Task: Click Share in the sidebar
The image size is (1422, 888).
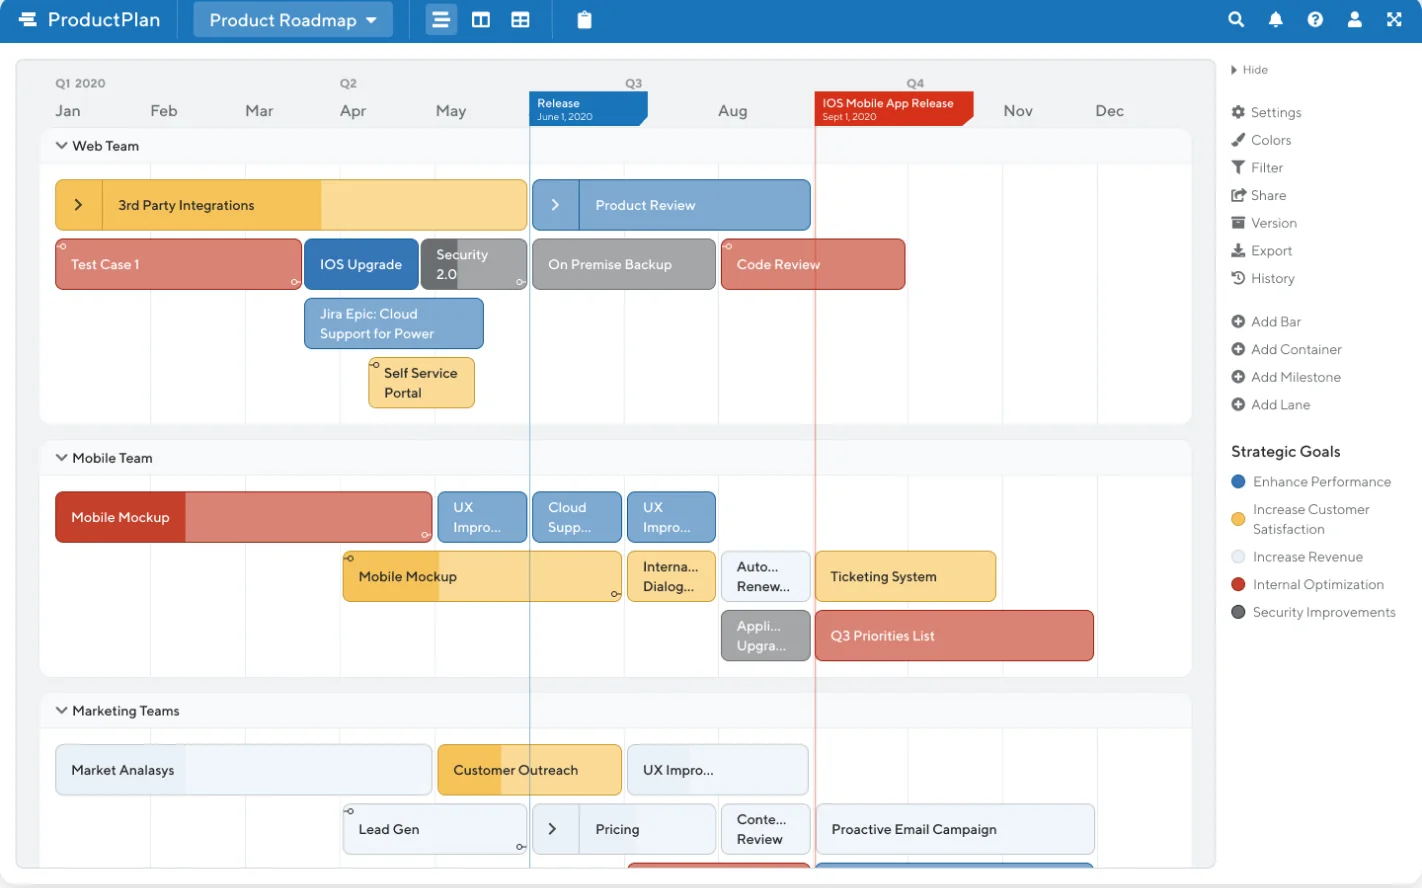Action: point(1259,196)
